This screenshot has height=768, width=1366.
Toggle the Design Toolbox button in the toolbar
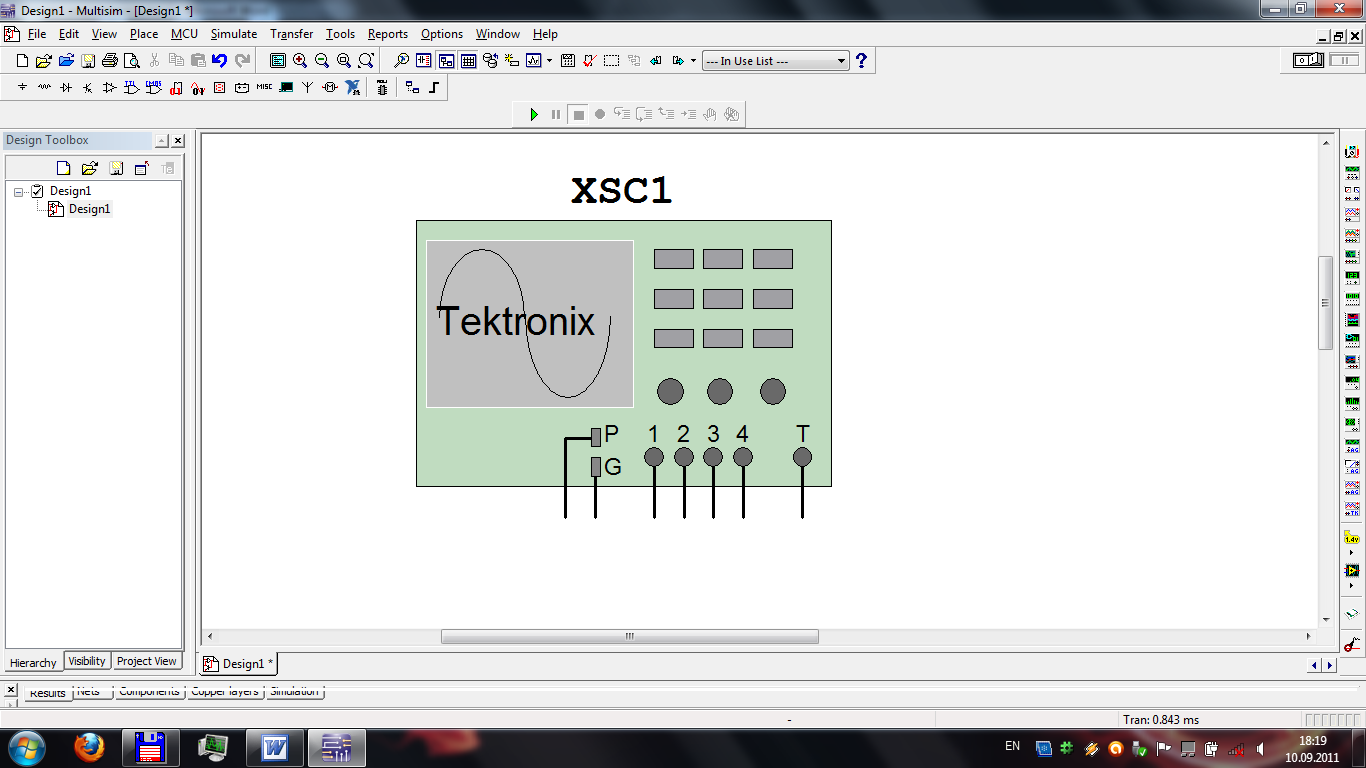pyautogui.click(x=447, y=61)
